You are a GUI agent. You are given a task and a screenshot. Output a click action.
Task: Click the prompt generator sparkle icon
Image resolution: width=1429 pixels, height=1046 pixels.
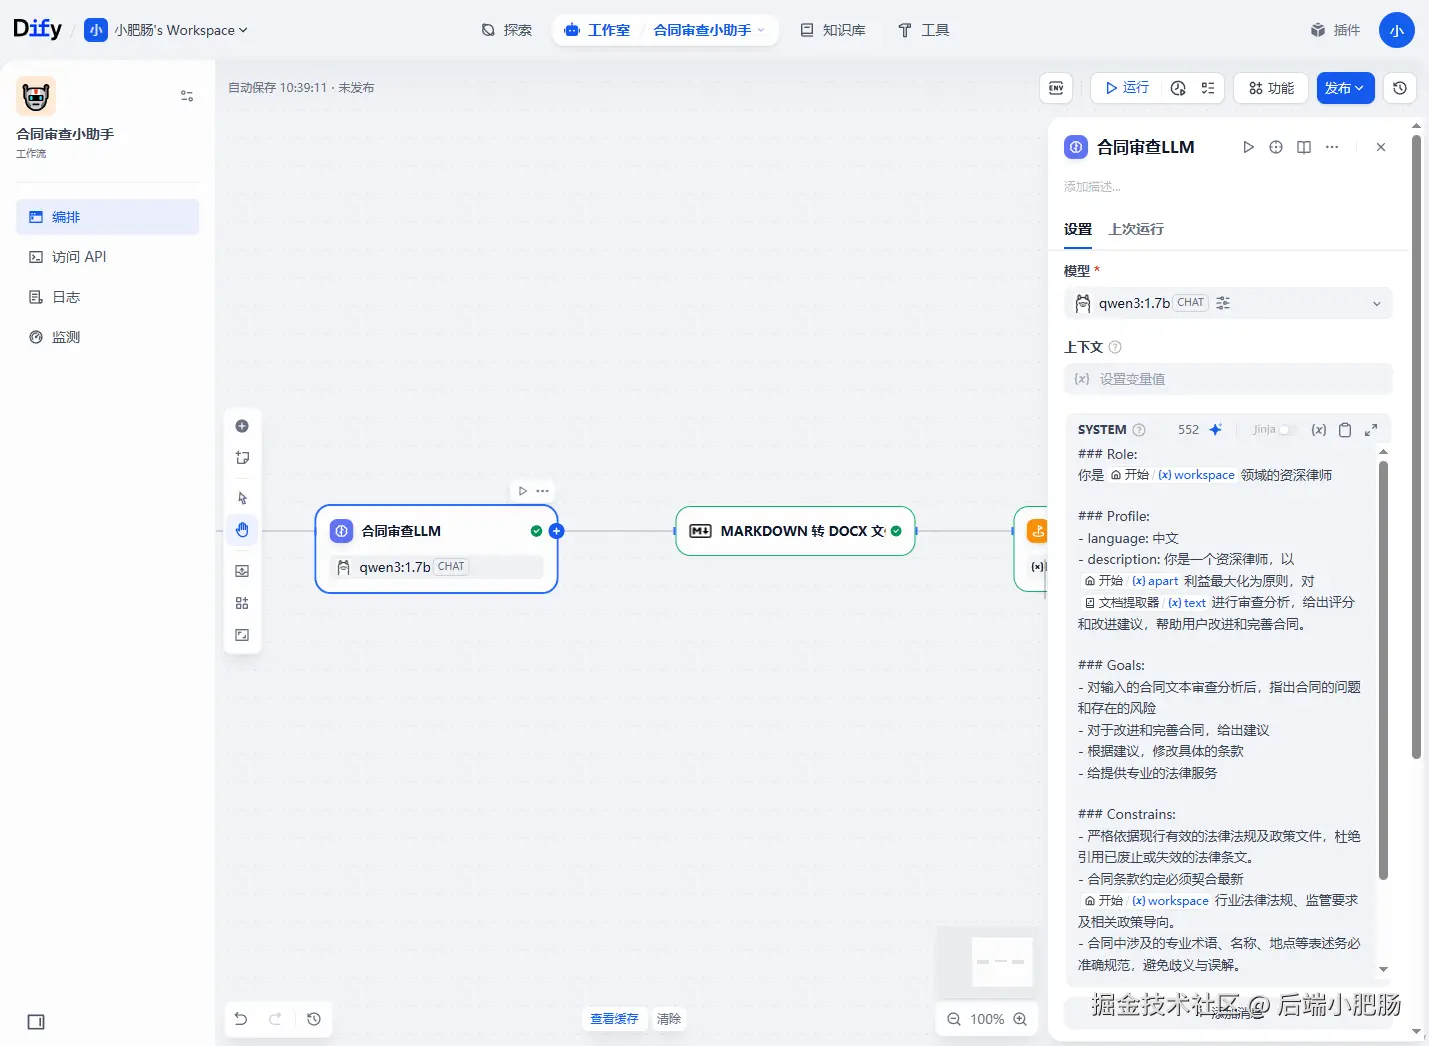[x=1215, y=429]
